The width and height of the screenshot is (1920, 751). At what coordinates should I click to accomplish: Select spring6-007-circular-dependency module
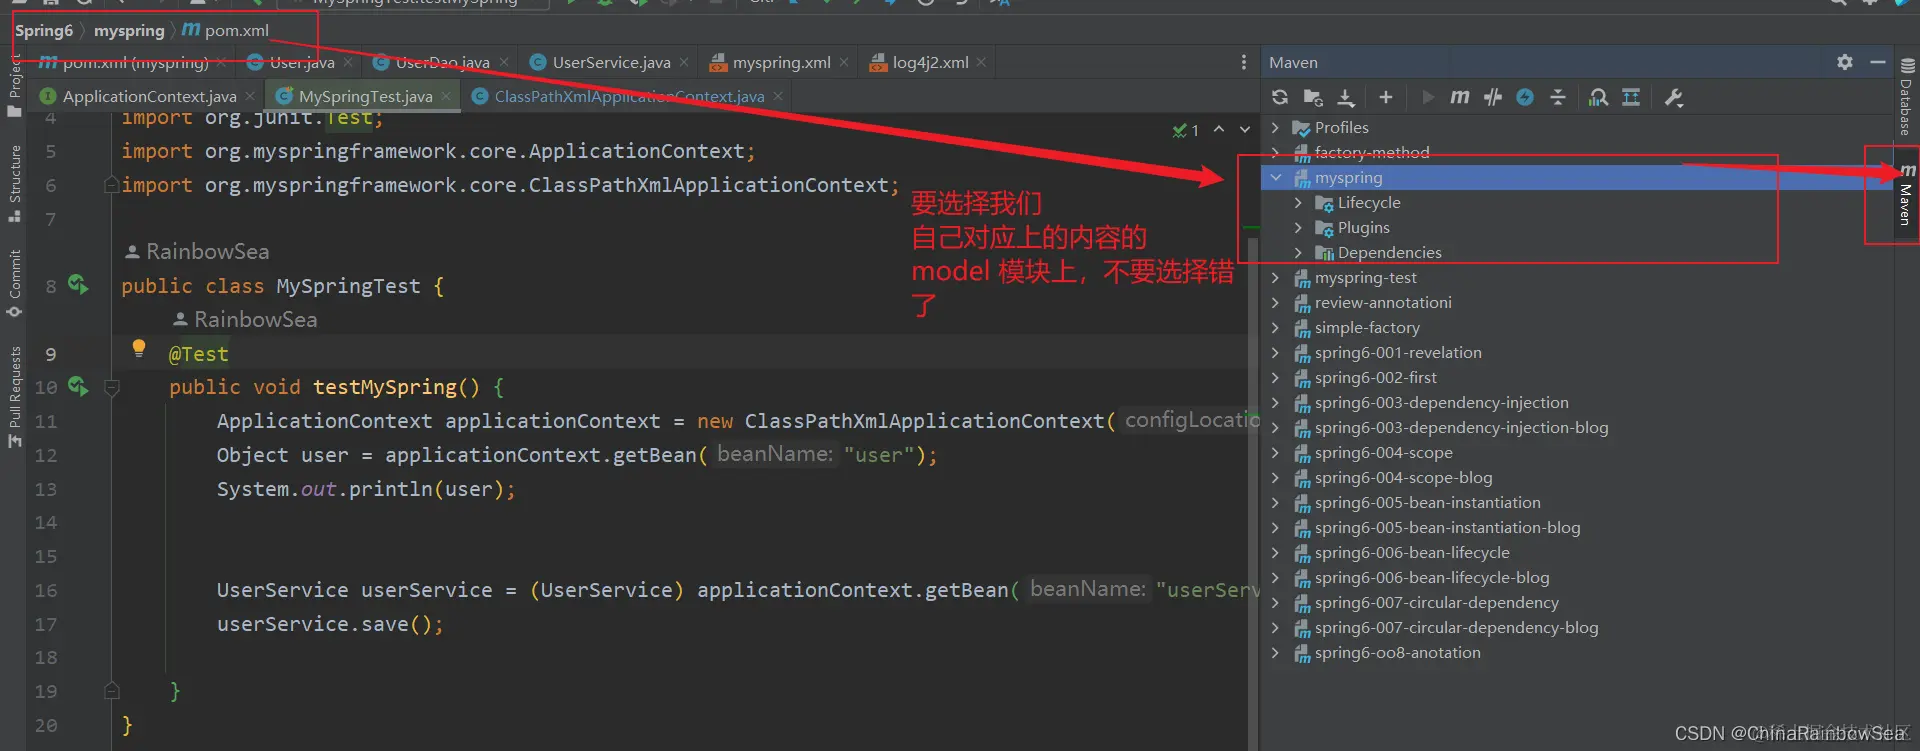(1436, 603)
